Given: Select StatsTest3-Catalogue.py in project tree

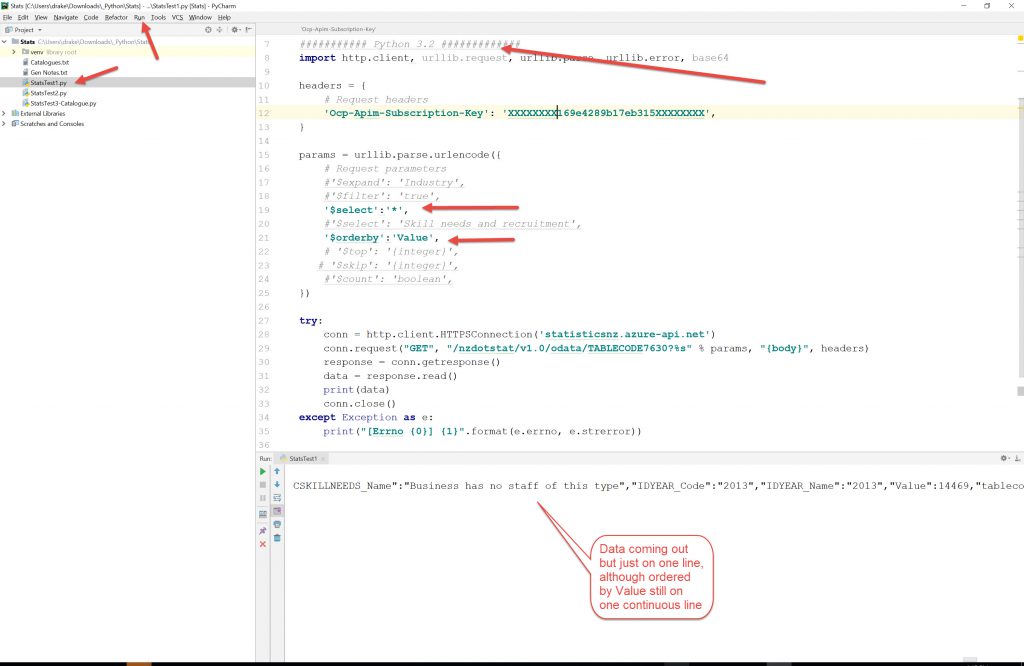Looking at the screenshot, I should (62, 103).
